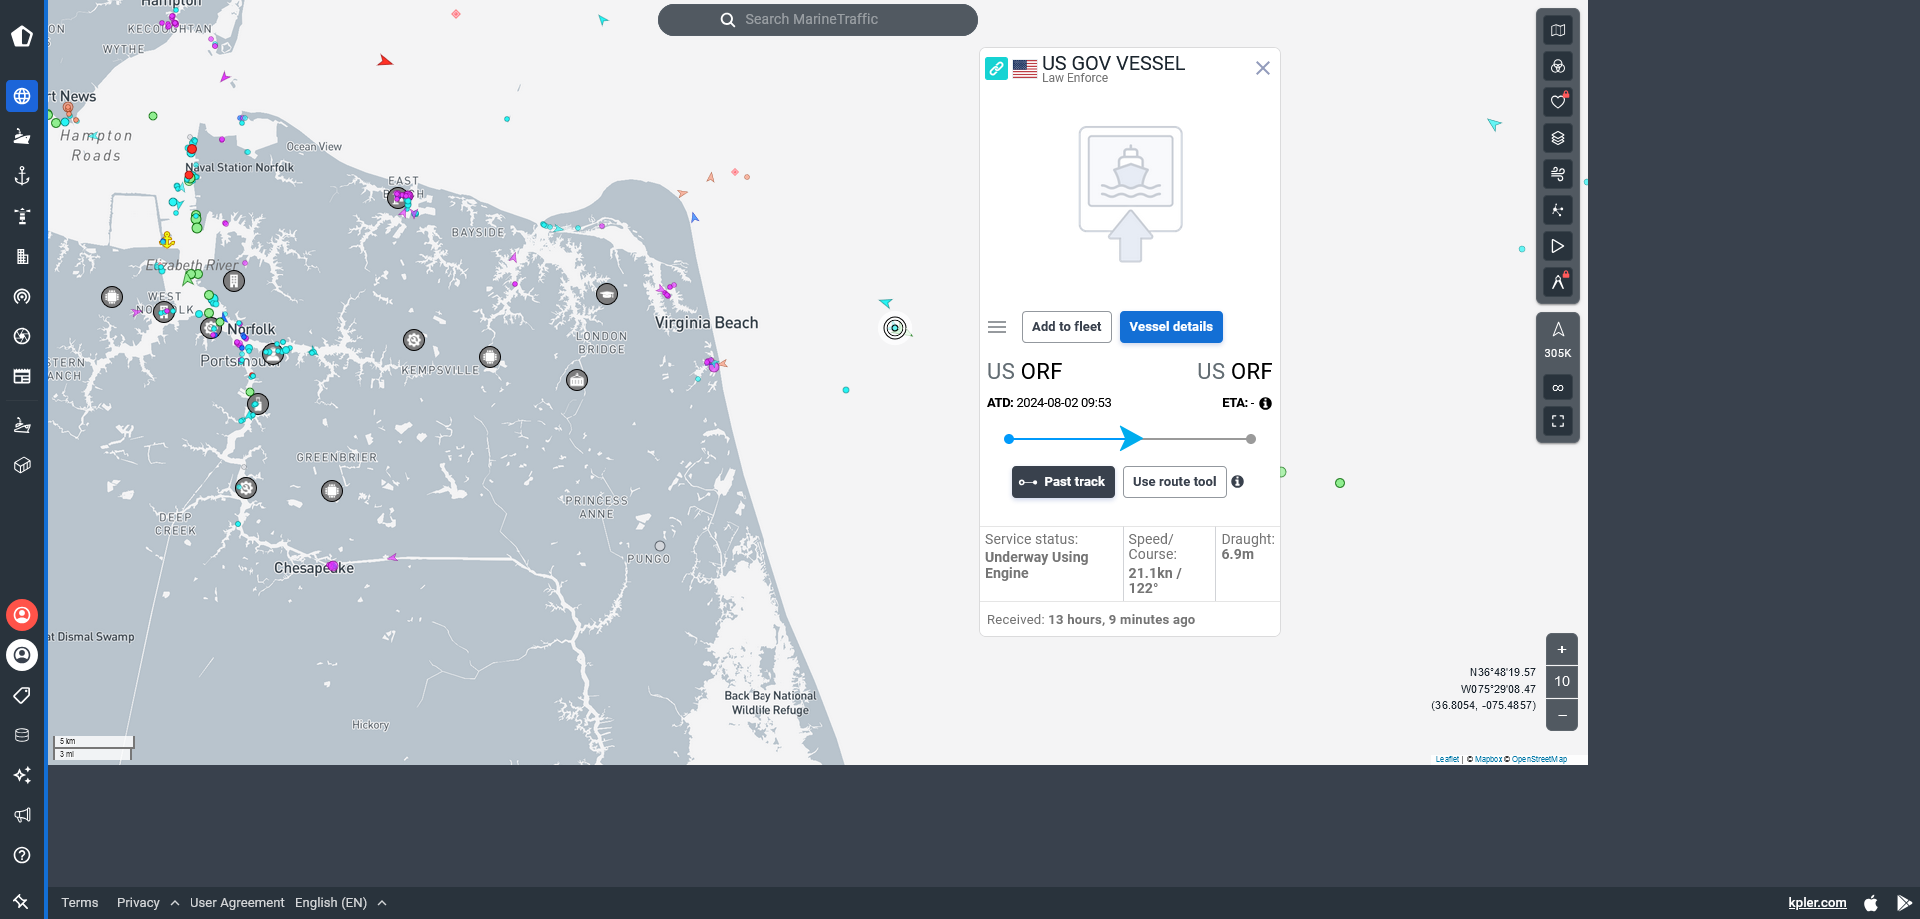Viewport: 1920px width, 919px height.
Task: Open the database stack icon in sidebar
Action: click(22, 735)
